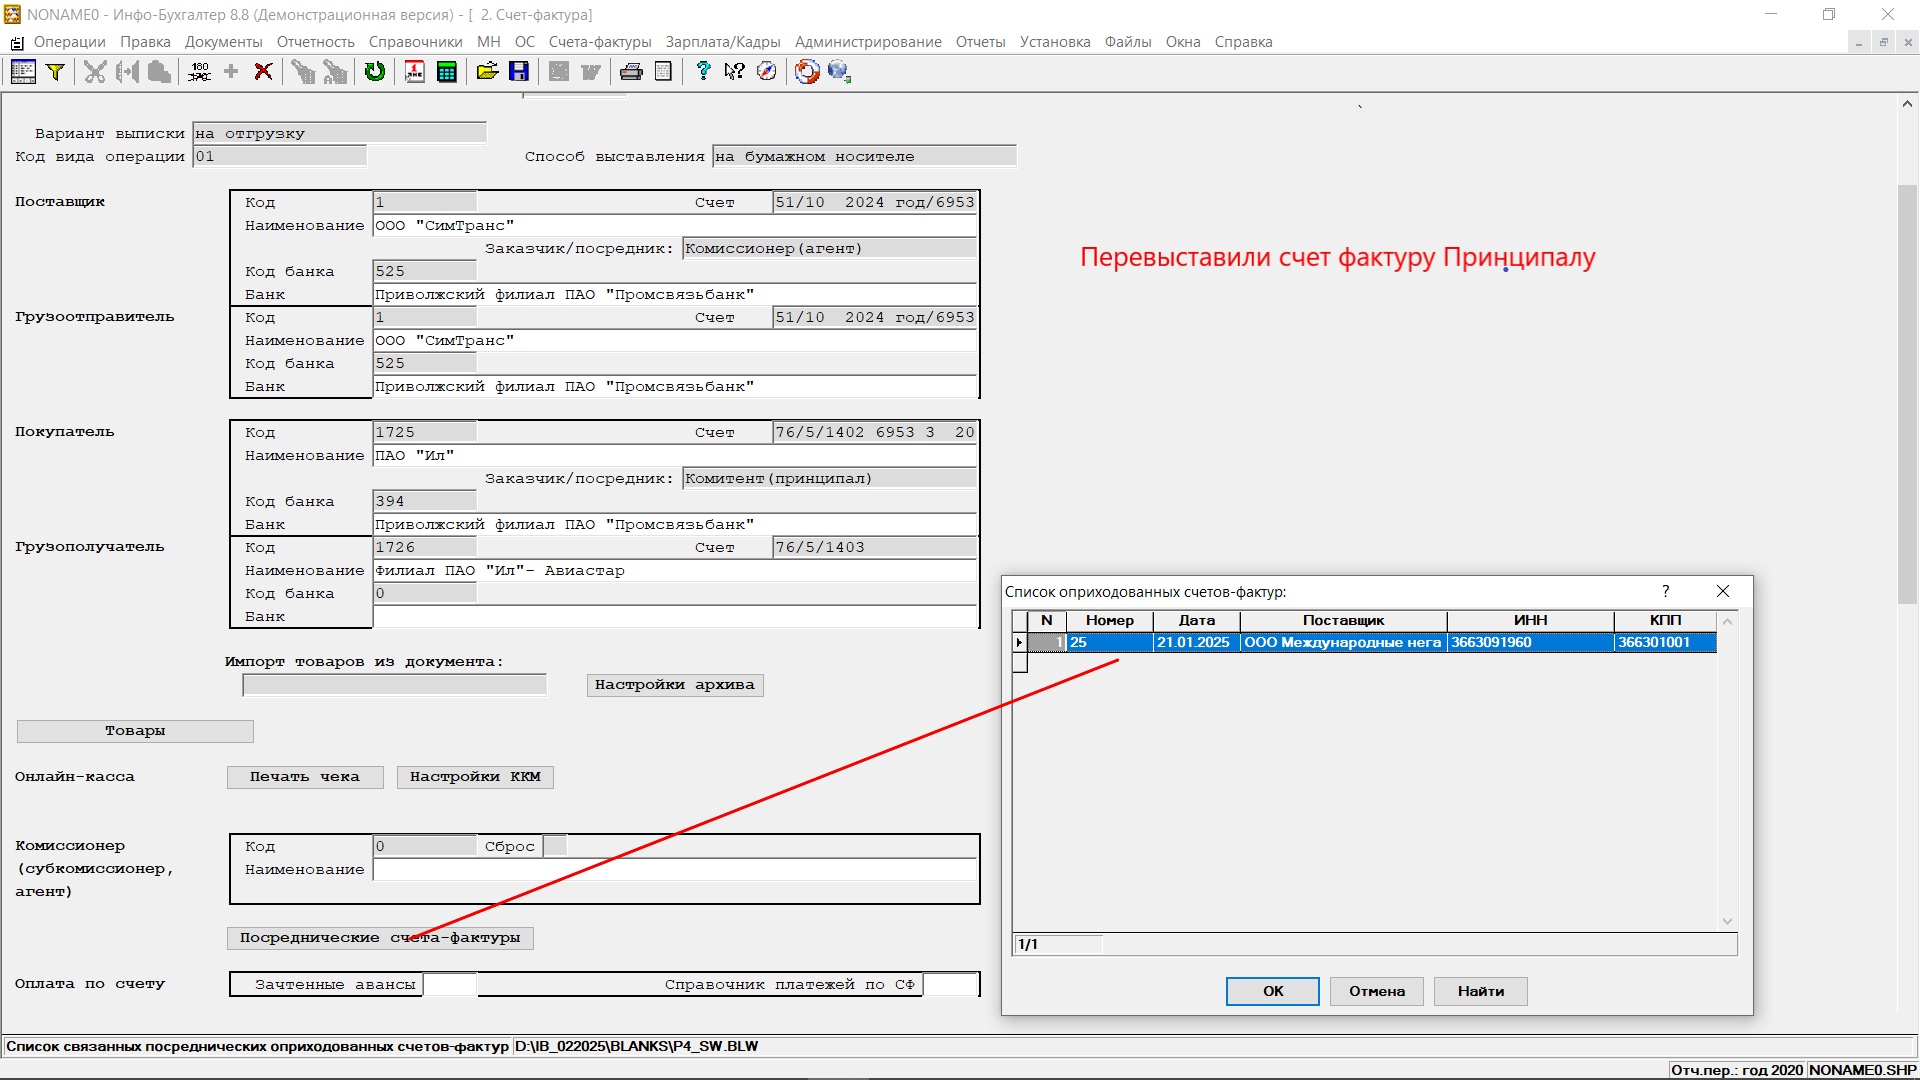Image resolution: width=1920 pixels, height=1080 pixels.
Task: Click the КПП cell 366301001
Action: point(1665,642)
